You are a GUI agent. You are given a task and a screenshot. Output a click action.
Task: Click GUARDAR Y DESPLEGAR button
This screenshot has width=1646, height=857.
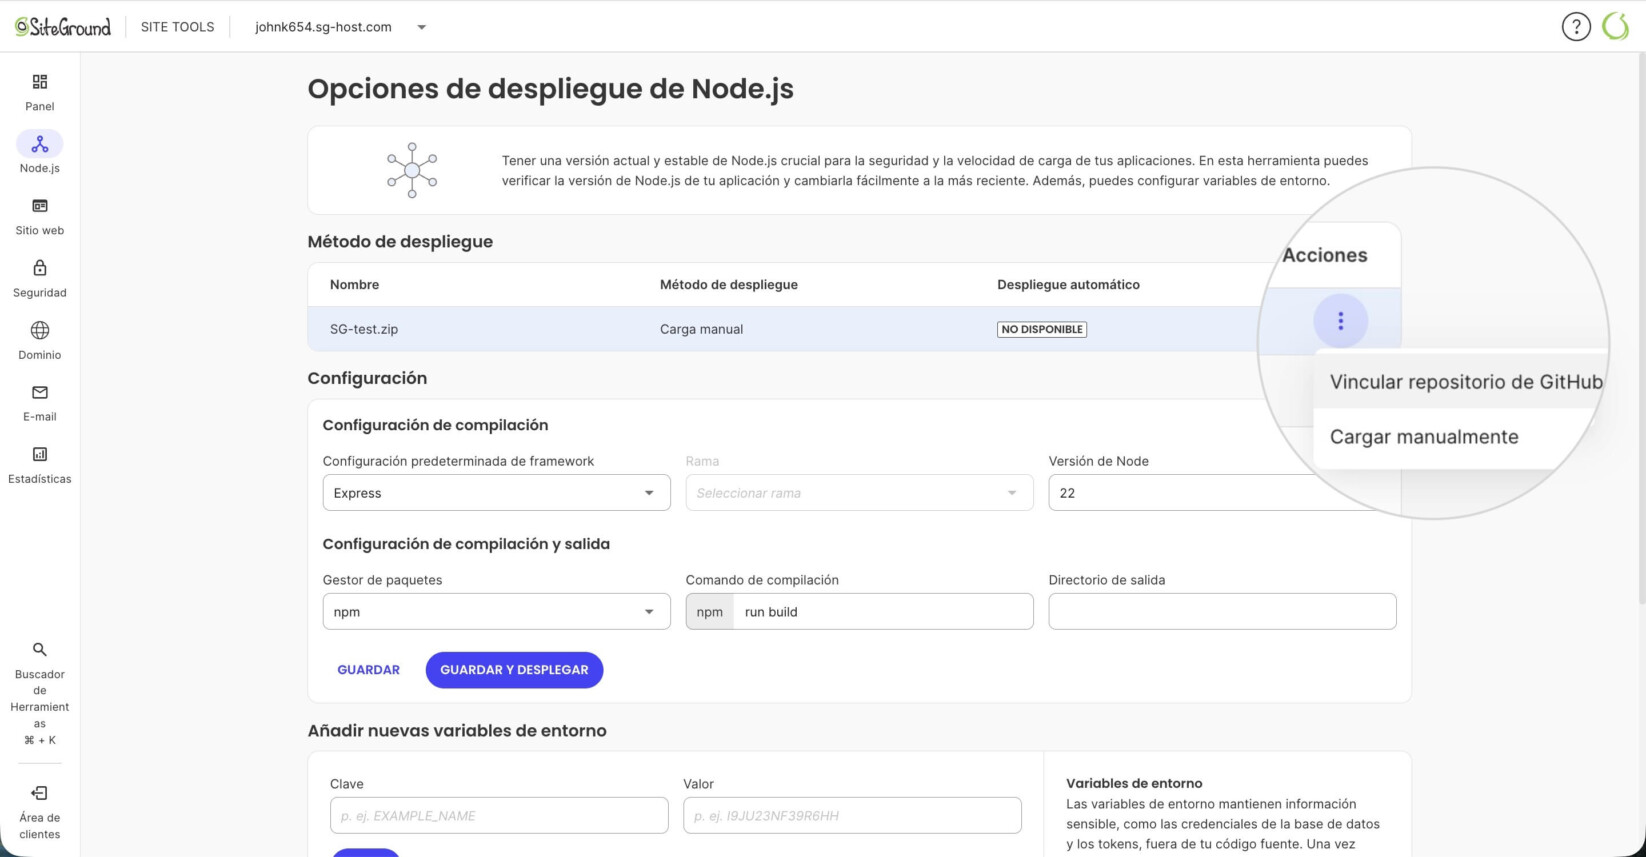(514, 670)
